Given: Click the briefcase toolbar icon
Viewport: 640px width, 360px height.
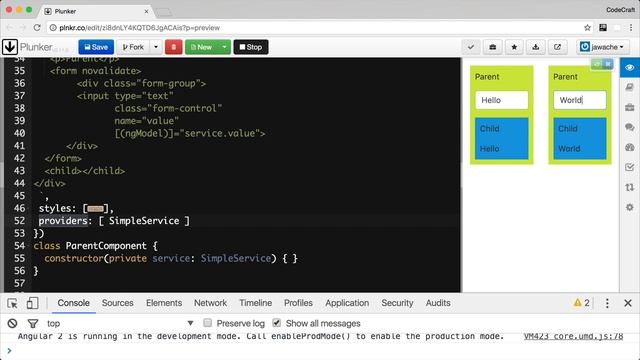Looking at the screenshot, I should pos(493,47).
